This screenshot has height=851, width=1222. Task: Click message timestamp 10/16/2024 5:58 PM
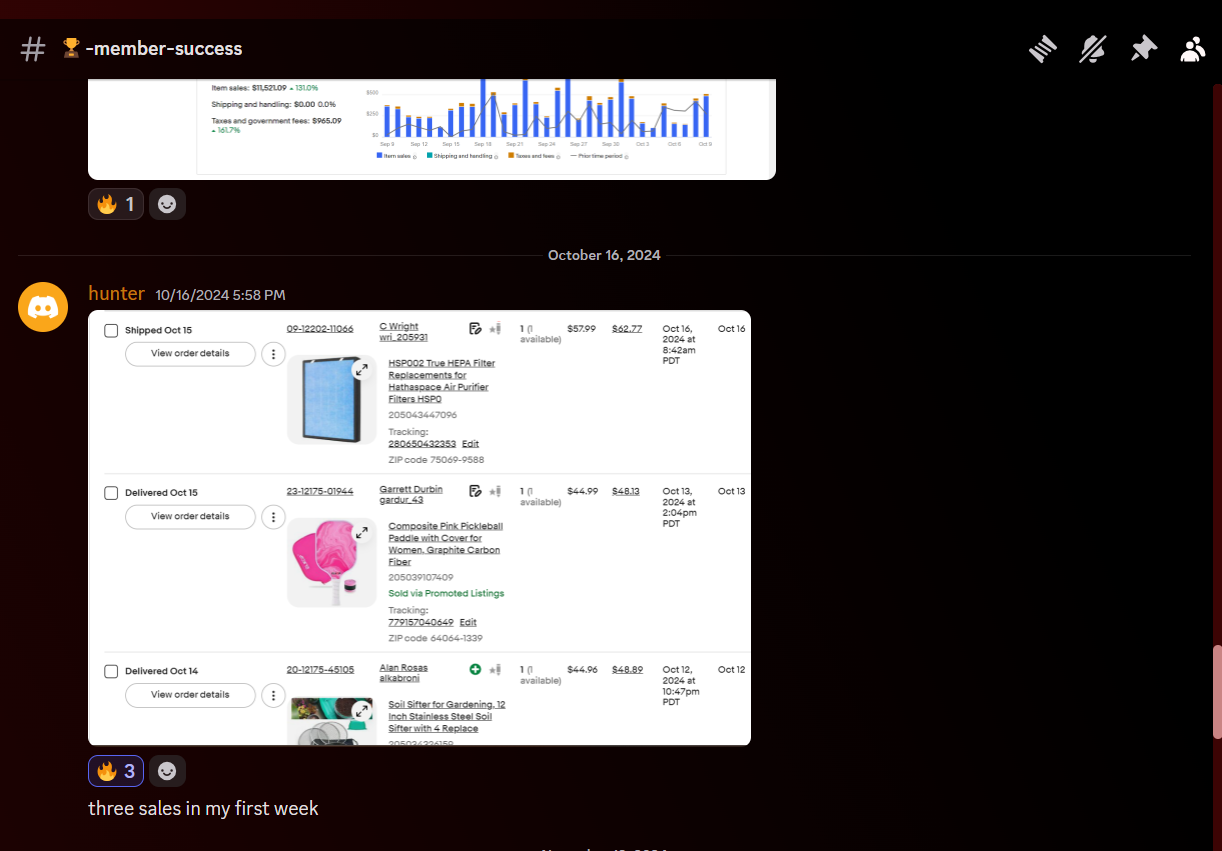coord(220,295)
